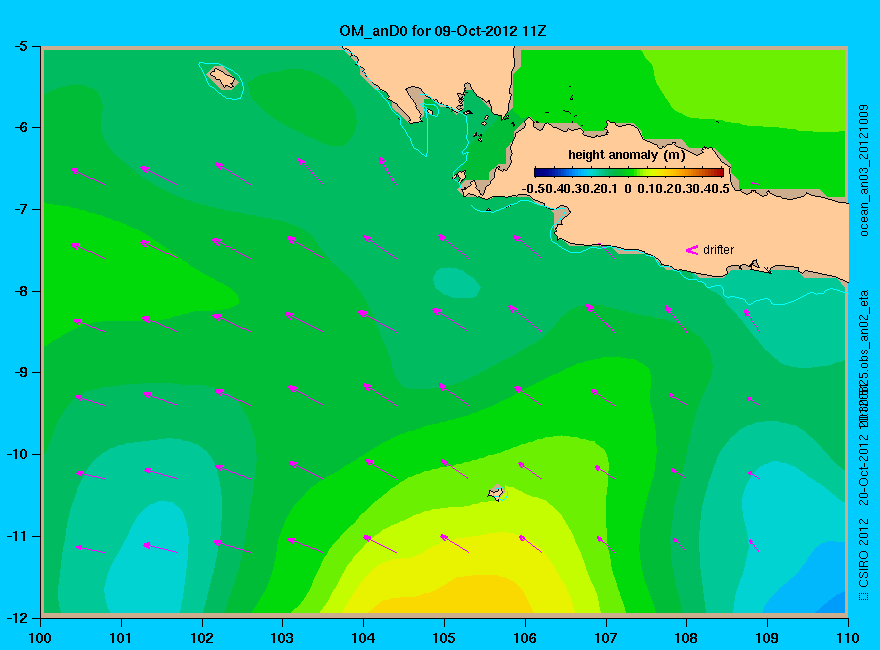The width and height of the screenshot is (880, 650).
Task: Click the plot title OM_anD0 for 09-Oct-2012 11Z
Action: pos(442,31)
